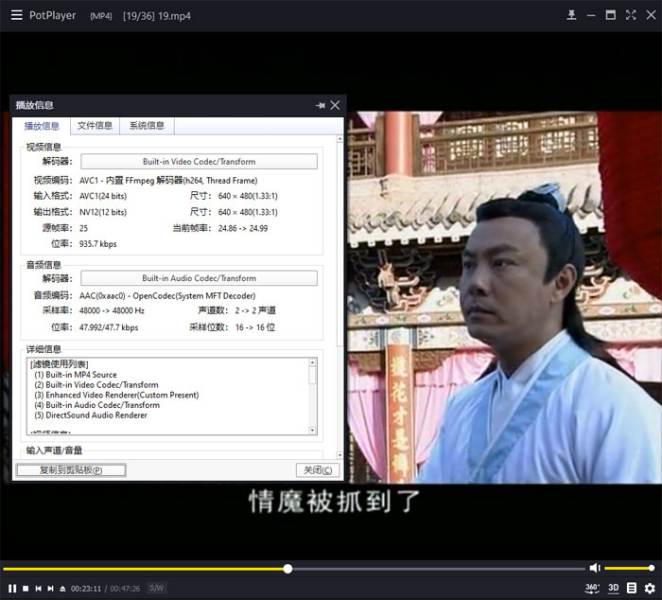Pin the 播放信息 dialog
662x600 pixels.
click(320, 105)
